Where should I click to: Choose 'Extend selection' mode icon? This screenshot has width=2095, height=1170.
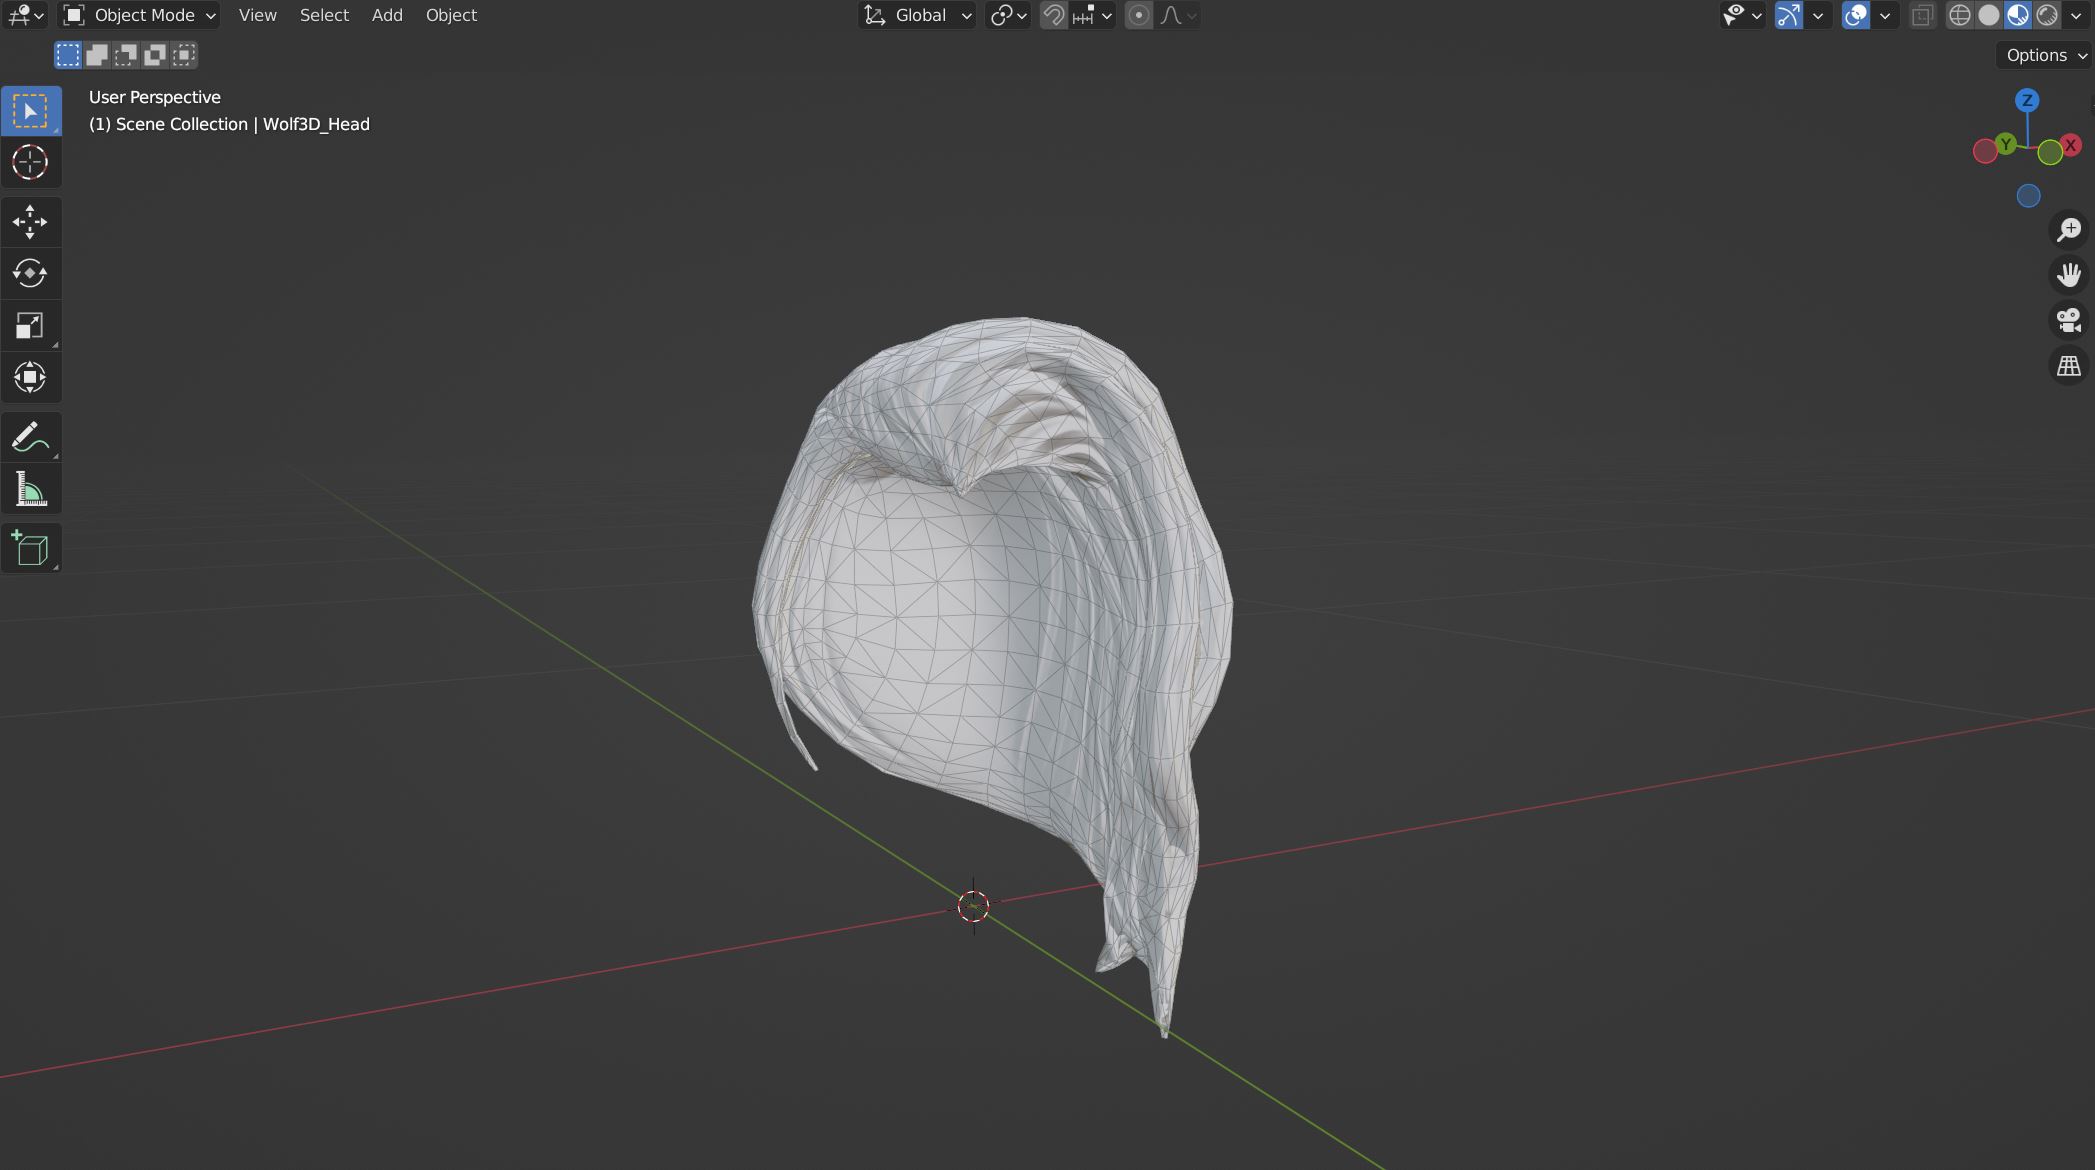(x=97, y=55)
